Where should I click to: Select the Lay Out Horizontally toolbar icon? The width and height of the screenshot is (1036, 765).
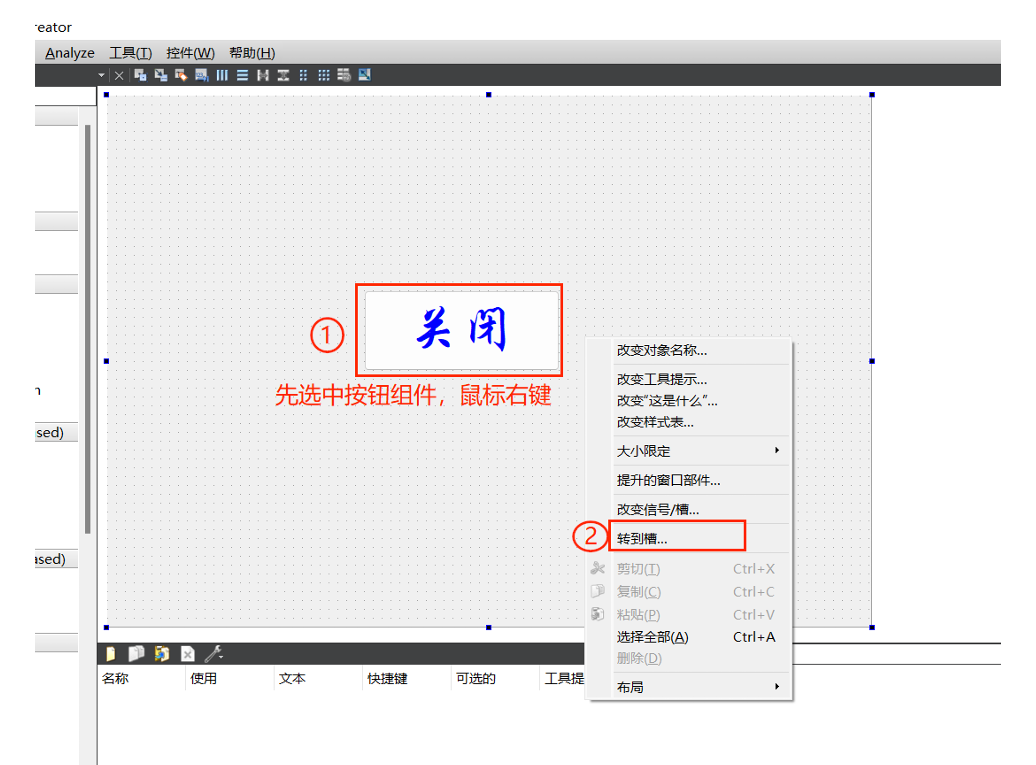click(x=222, y=75)
